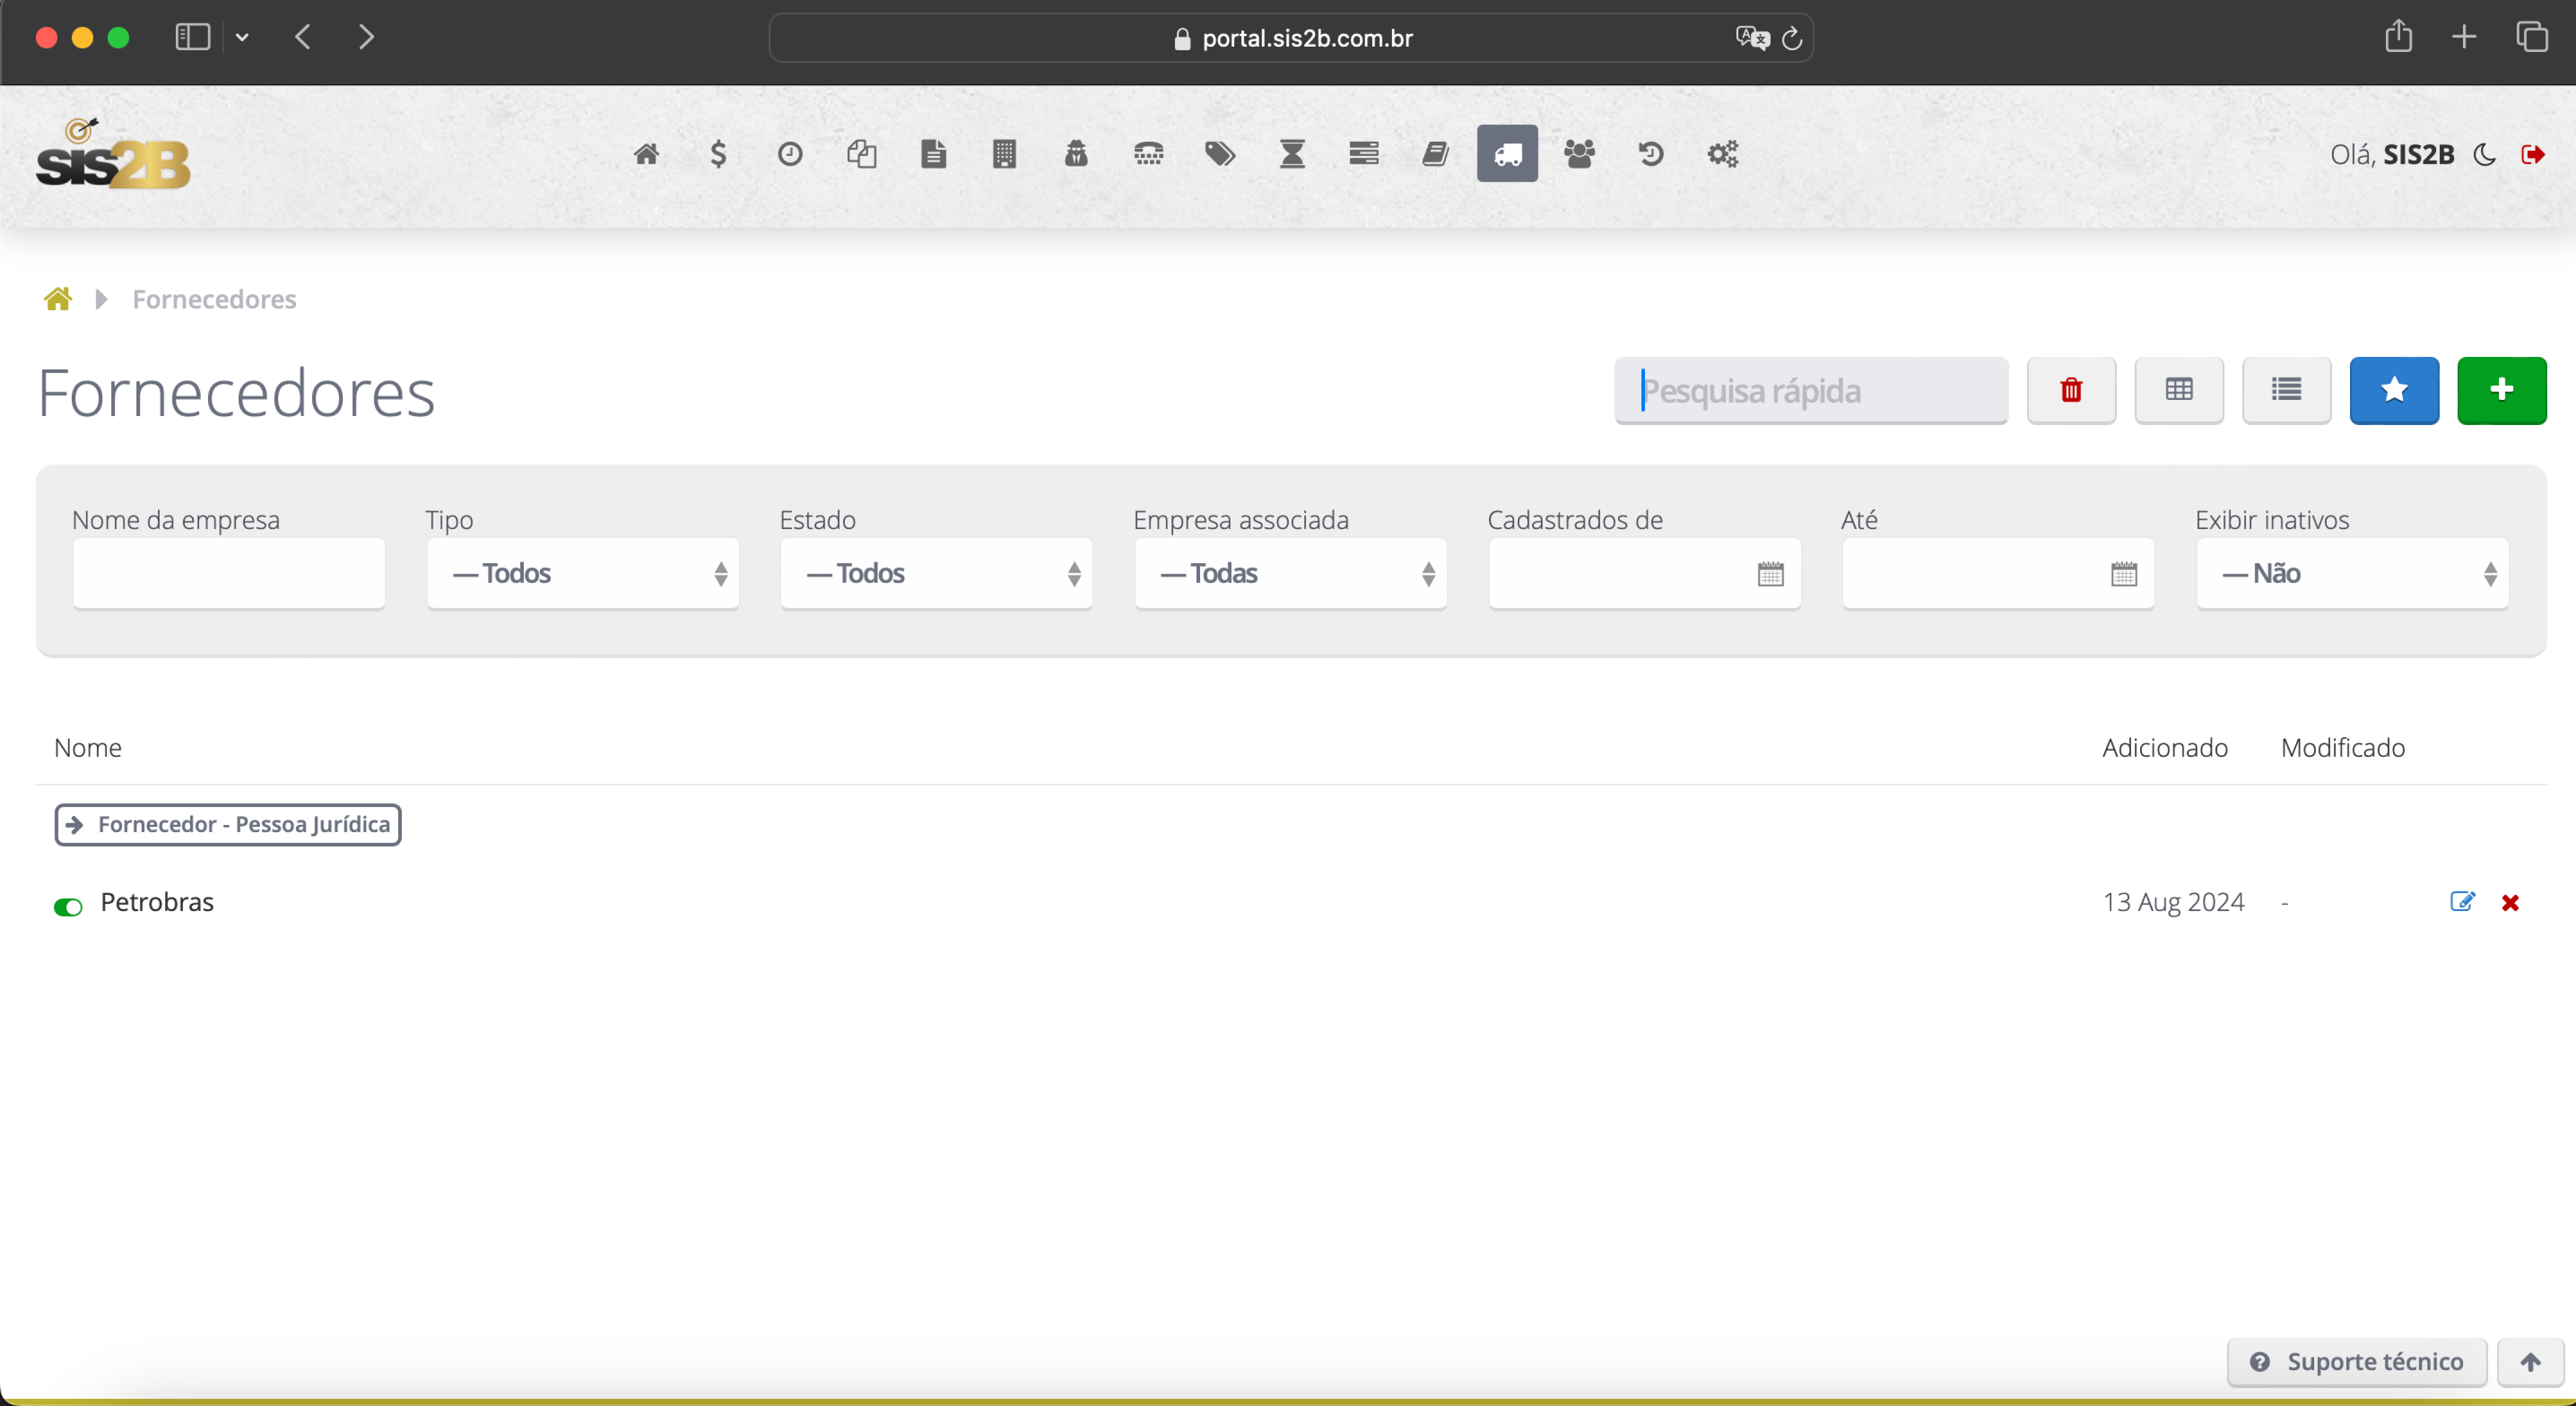Toggle dark mode moon icon
The width and height of the screenshot is (2576, 1406).
click(x=2484, y=154)
